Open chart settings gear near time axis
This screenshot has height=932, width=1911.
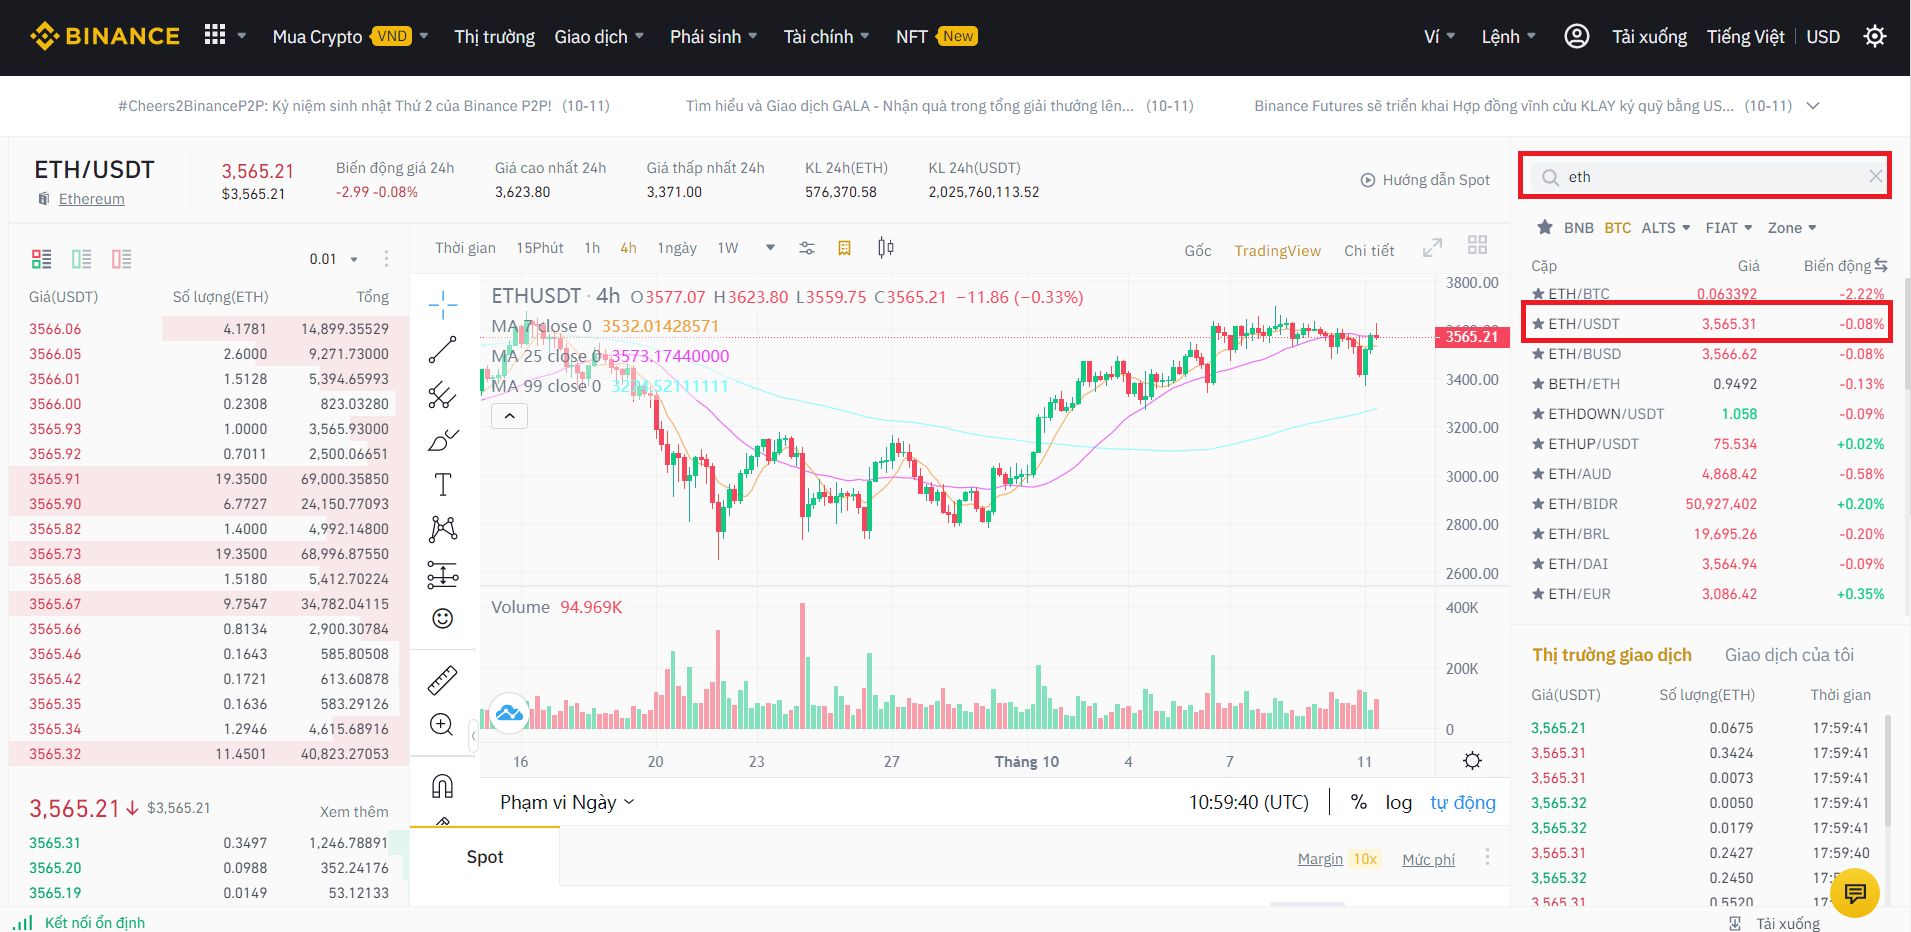coord(1472,761)
